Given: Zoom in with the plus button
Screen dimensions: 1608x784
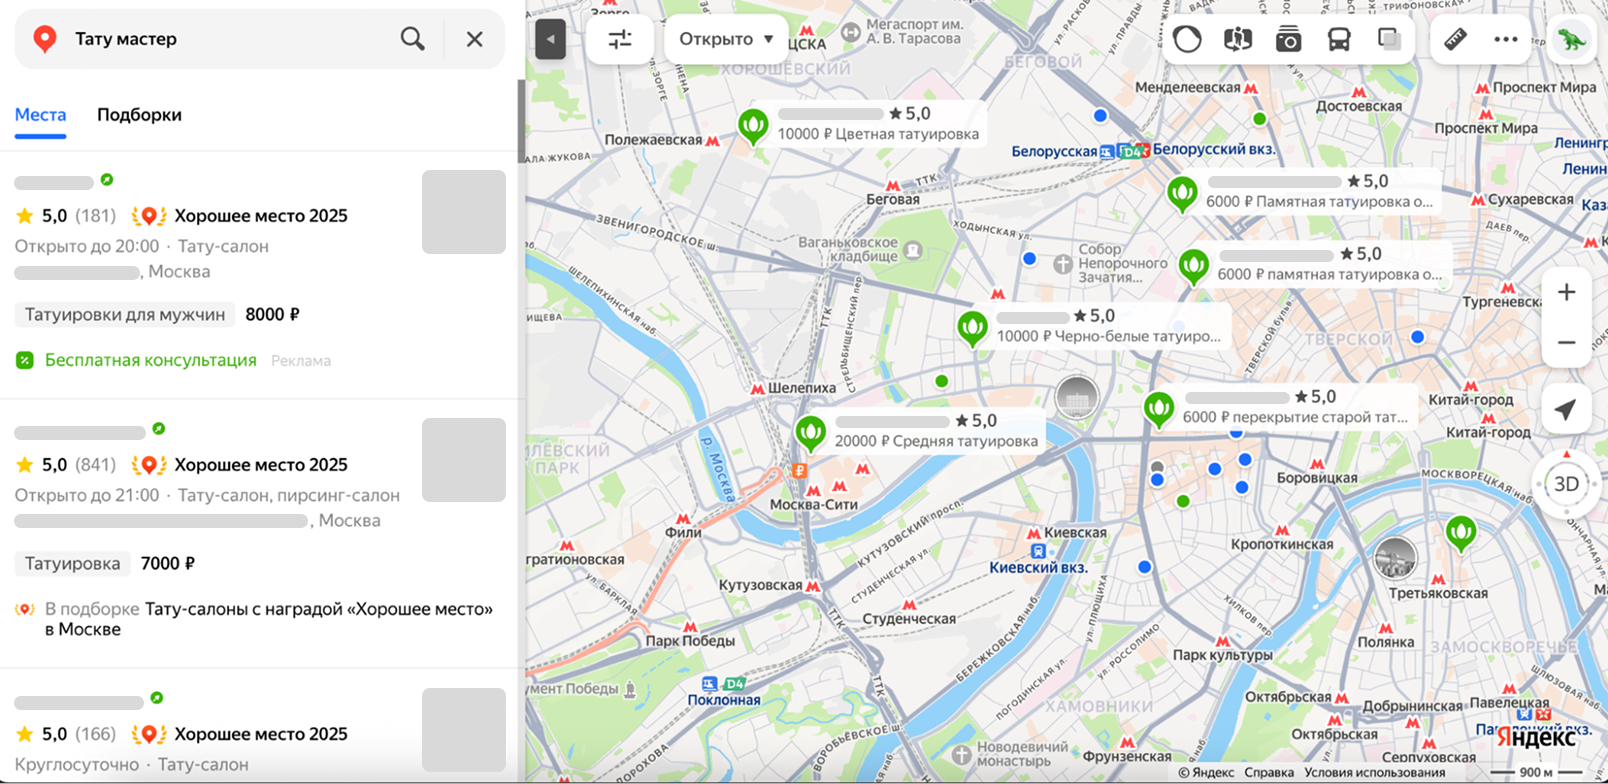Looking at the screenshot, I should coord(1567,292).
